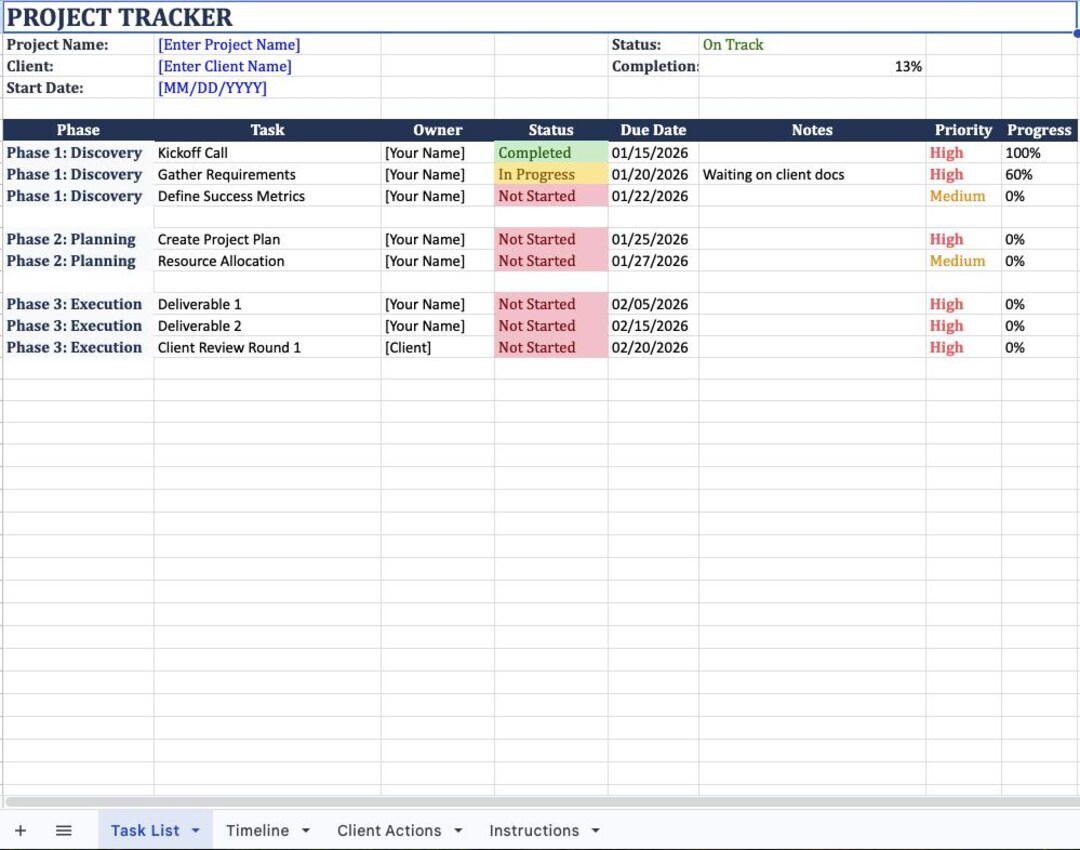1080x850 pixels.
Task: Select the Phase column header
Action: coord(79,130)
